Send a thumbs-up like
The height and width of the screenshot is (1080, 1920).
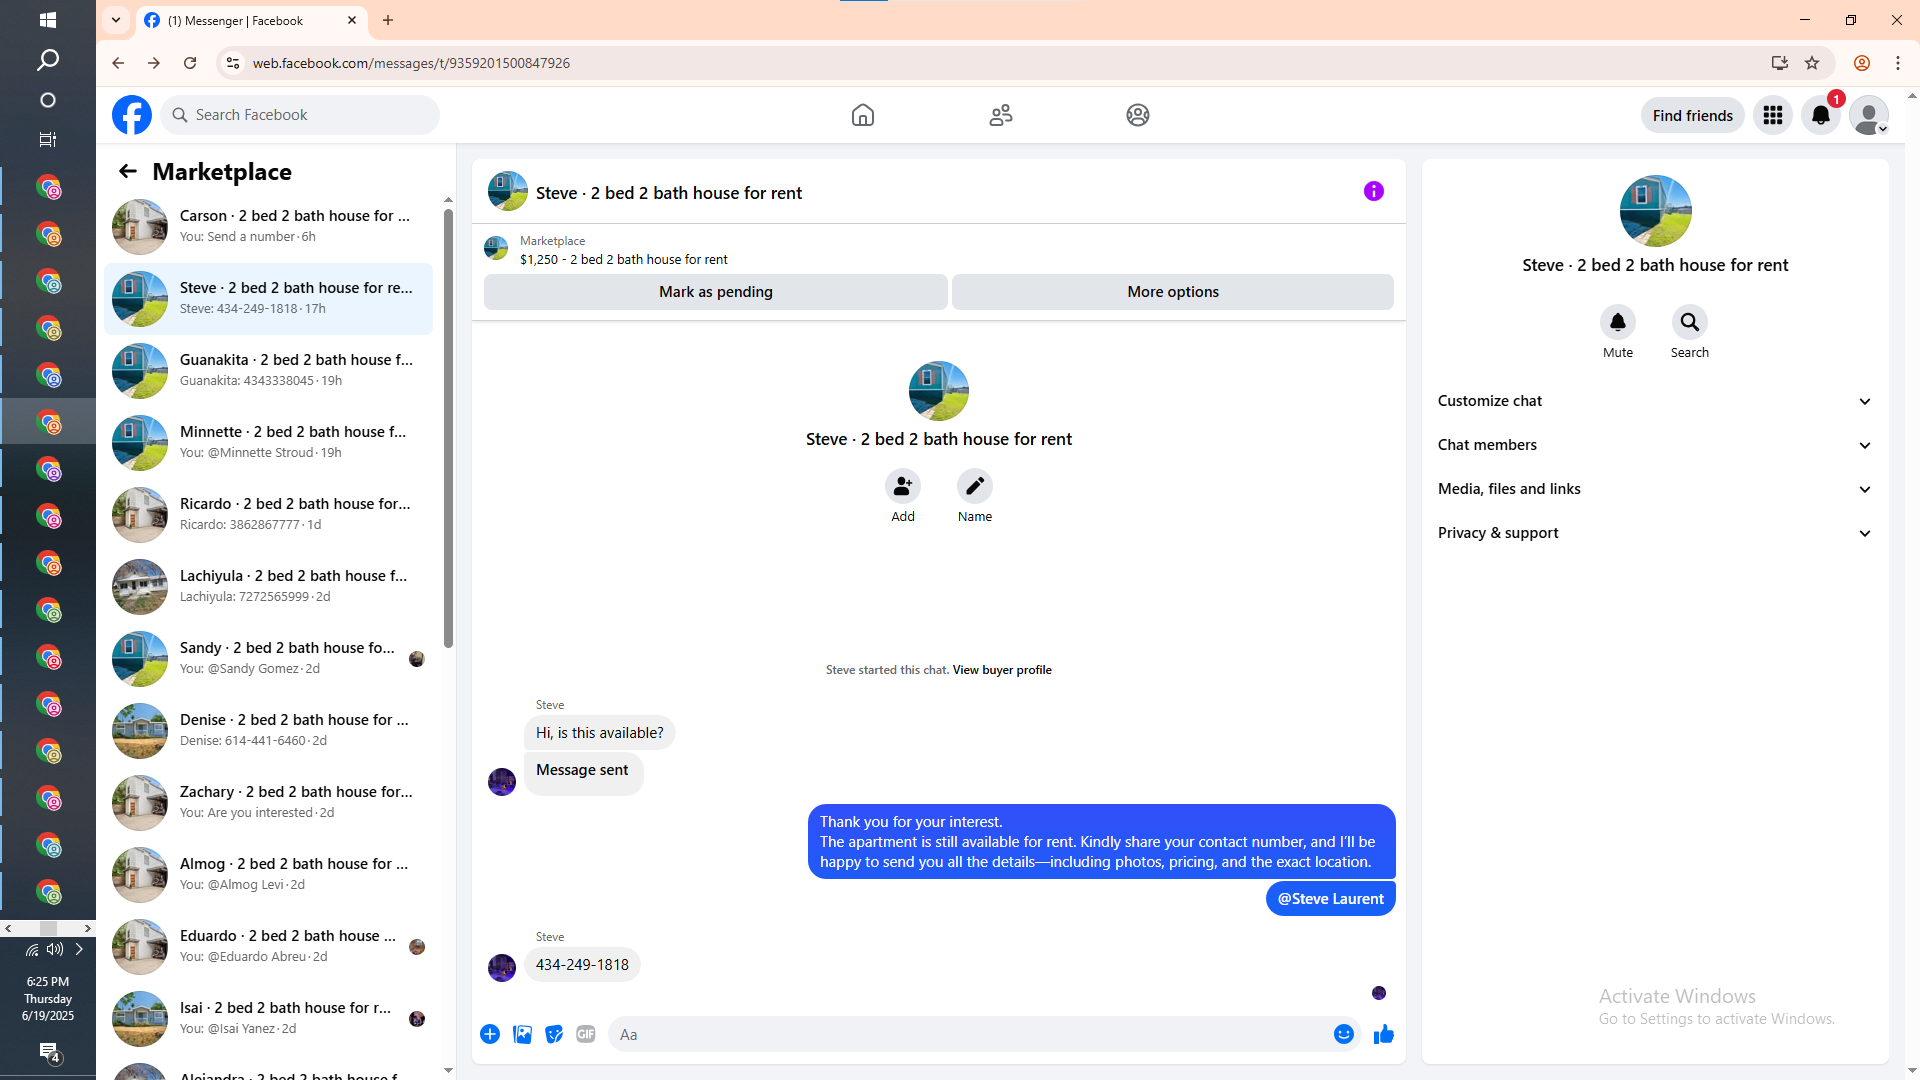pos(1384,1034)
